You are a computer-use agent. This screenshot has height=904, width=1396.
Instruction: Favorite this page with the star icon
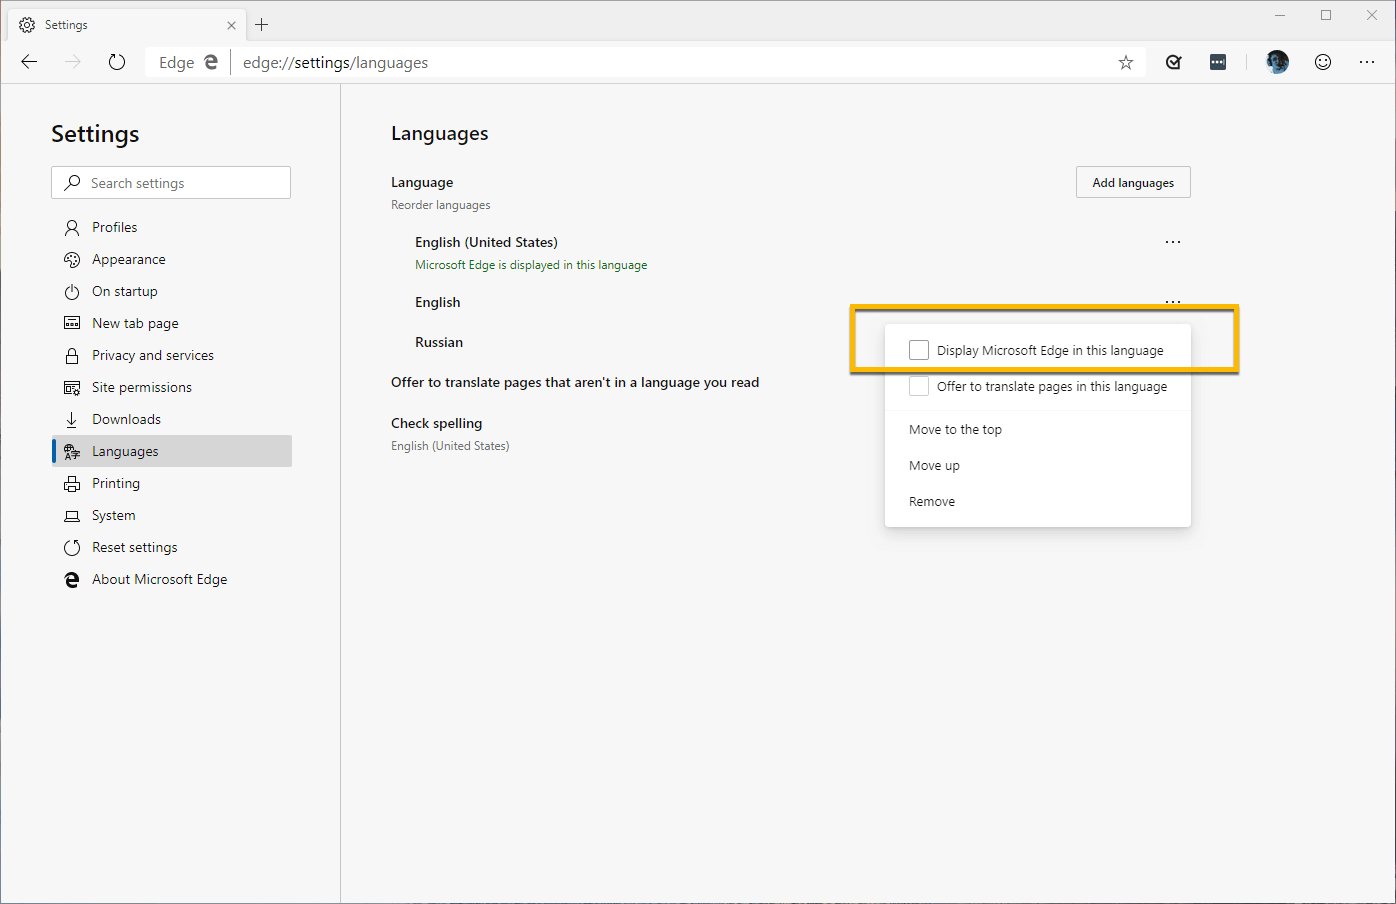[1126, 62]
